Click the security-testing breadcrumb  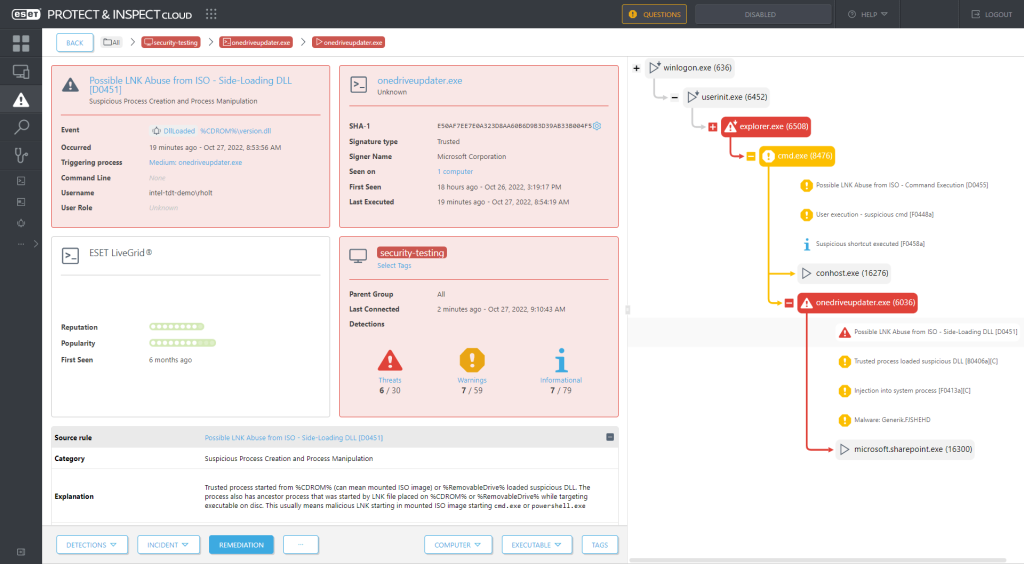tap(171, 42)
